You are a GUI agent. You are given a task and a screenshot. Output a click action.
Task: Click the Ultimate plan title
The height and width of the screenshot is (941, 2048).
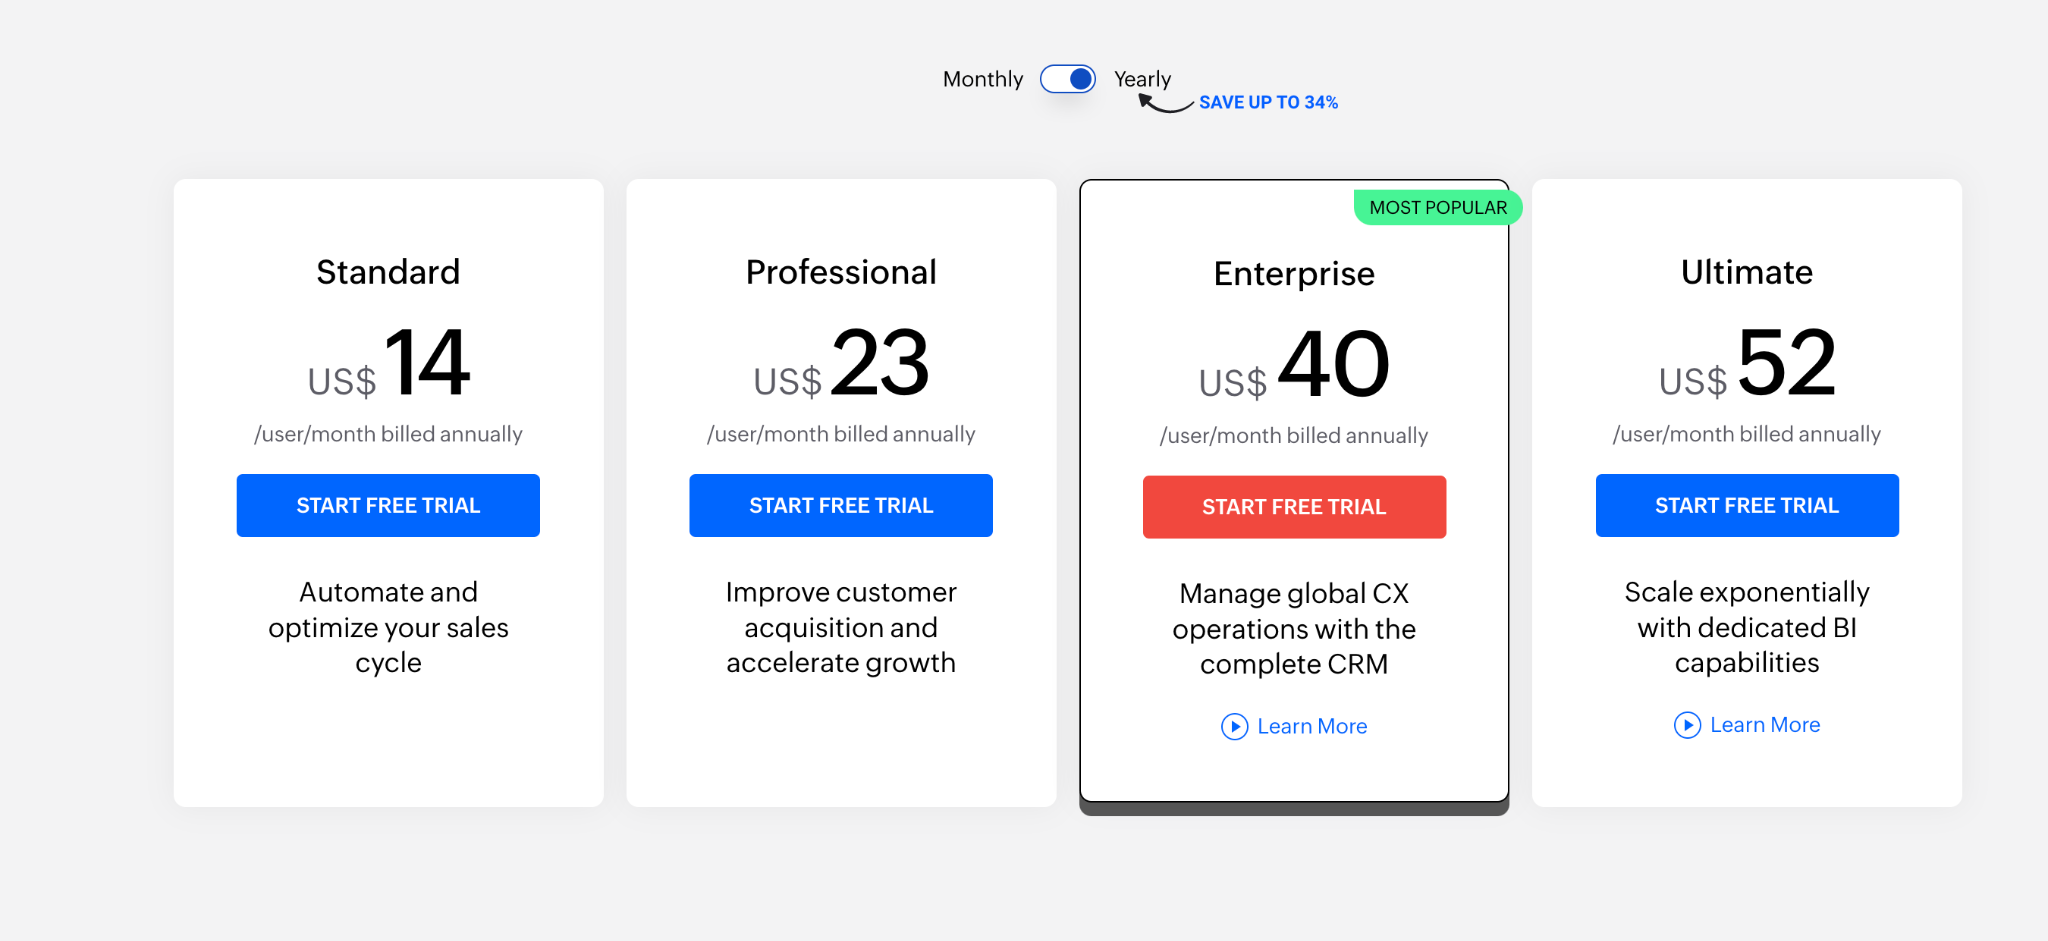click(x=1747, y=272)
